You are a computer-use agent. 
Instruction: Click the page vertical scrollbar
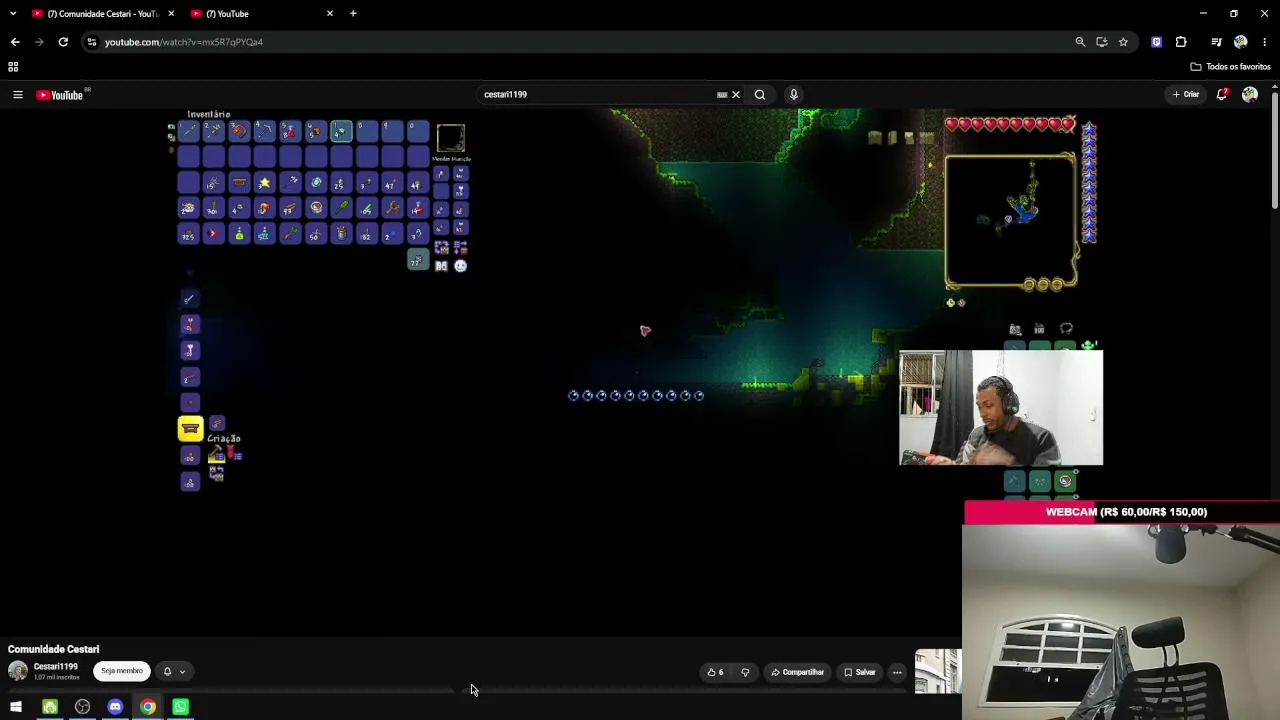click(1275, 150)
